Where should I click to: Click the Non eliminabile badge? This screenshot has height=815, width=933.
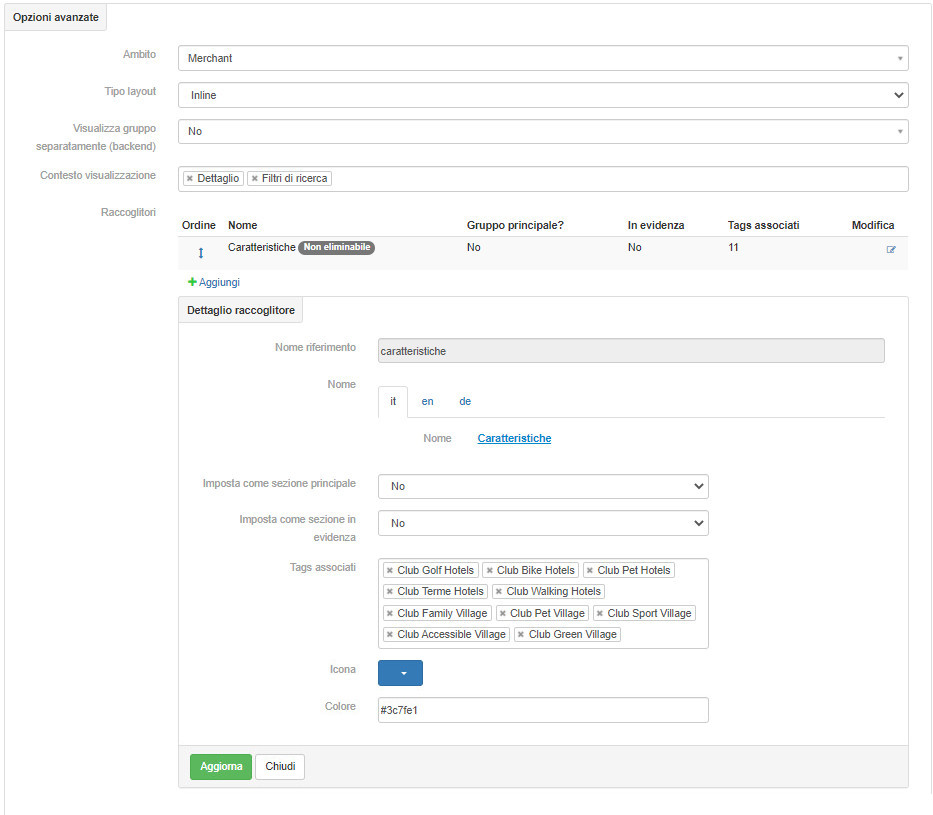(336, 247)
